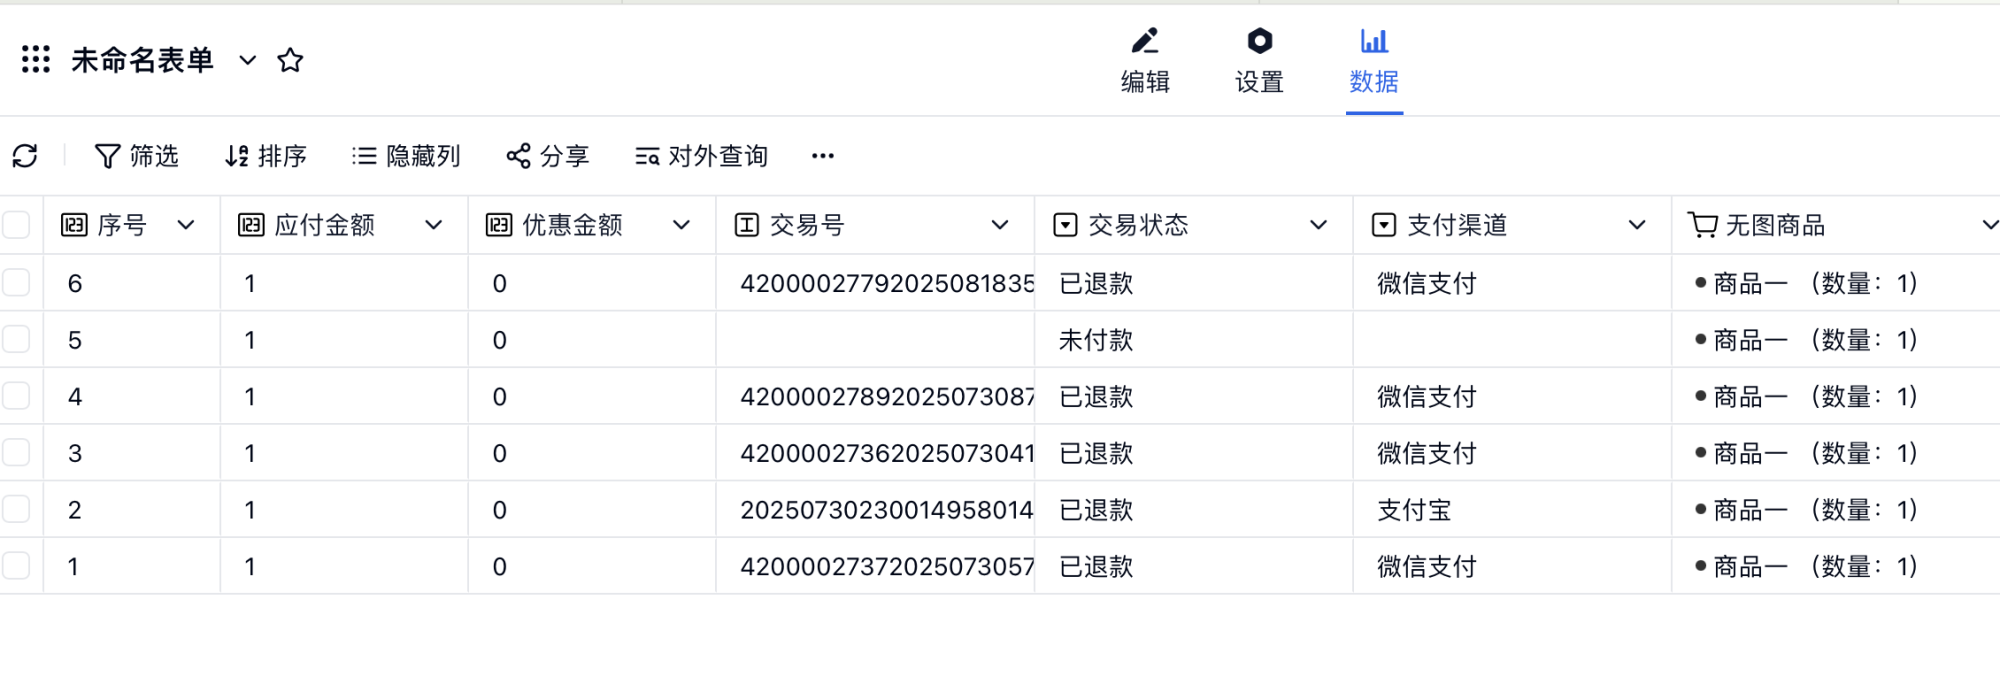Click the 支付宝 payment channel cell
2000x692 pixels.
[1414, 510]
